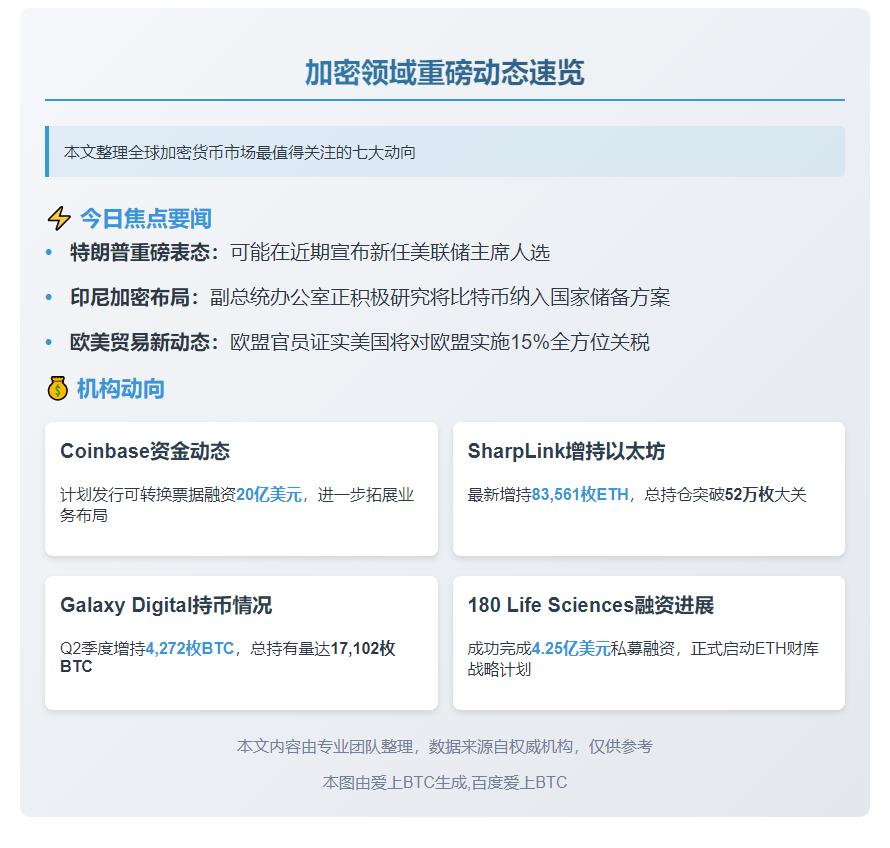Viewport: 890px width, 848px height.
Task: Click the 机构动向 section heading
Action: click(x=120, y=389)
